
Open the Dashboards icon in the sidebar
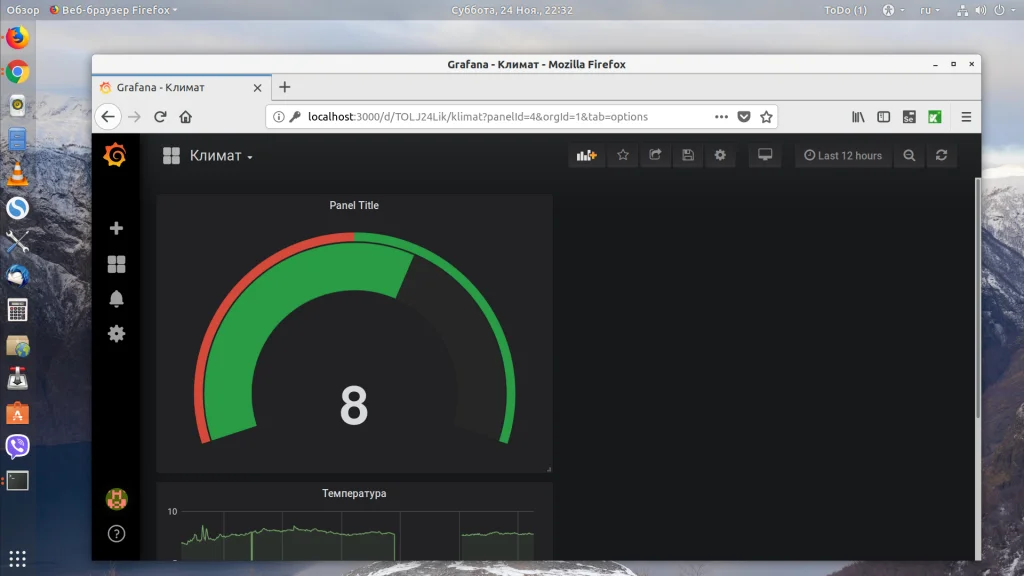tap(116, 264)
